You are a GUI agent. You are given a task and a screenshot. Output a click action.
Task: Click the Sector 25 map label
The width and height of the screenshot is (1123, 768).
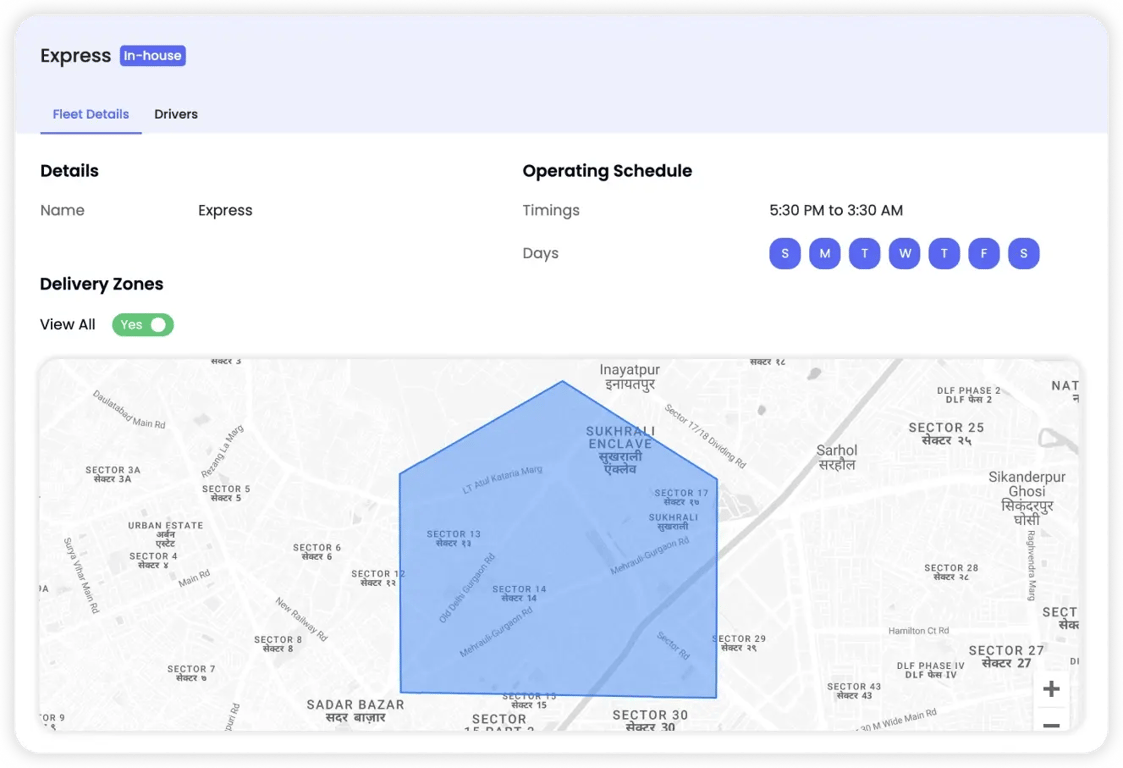pyautogui.click(x=946, y=433)
